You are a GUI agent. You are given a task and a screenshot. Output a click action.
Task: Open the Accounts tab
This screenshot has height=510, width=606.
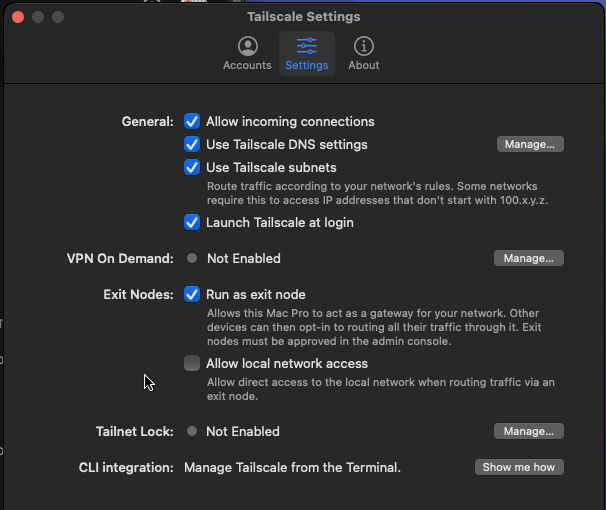247,54
